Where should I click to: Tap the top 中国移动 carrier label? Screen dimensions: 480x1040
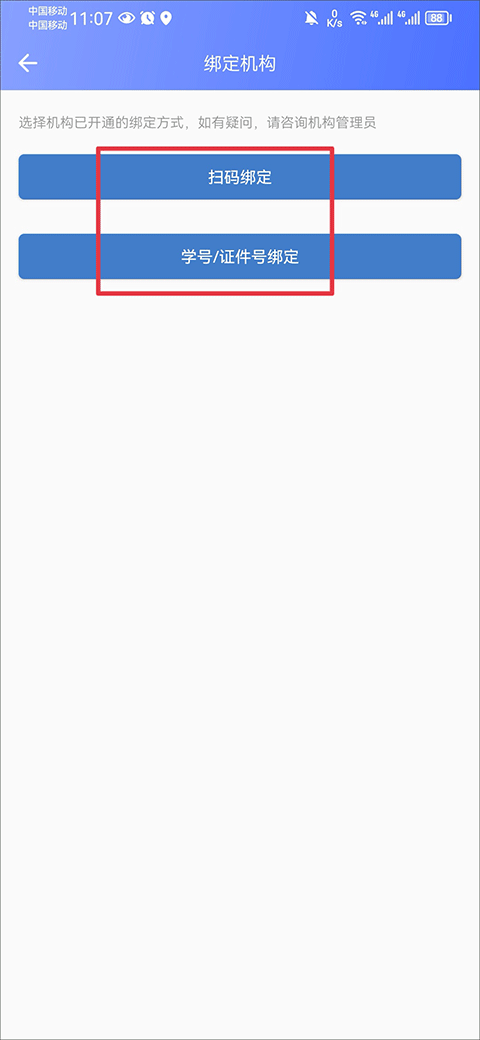48,12
